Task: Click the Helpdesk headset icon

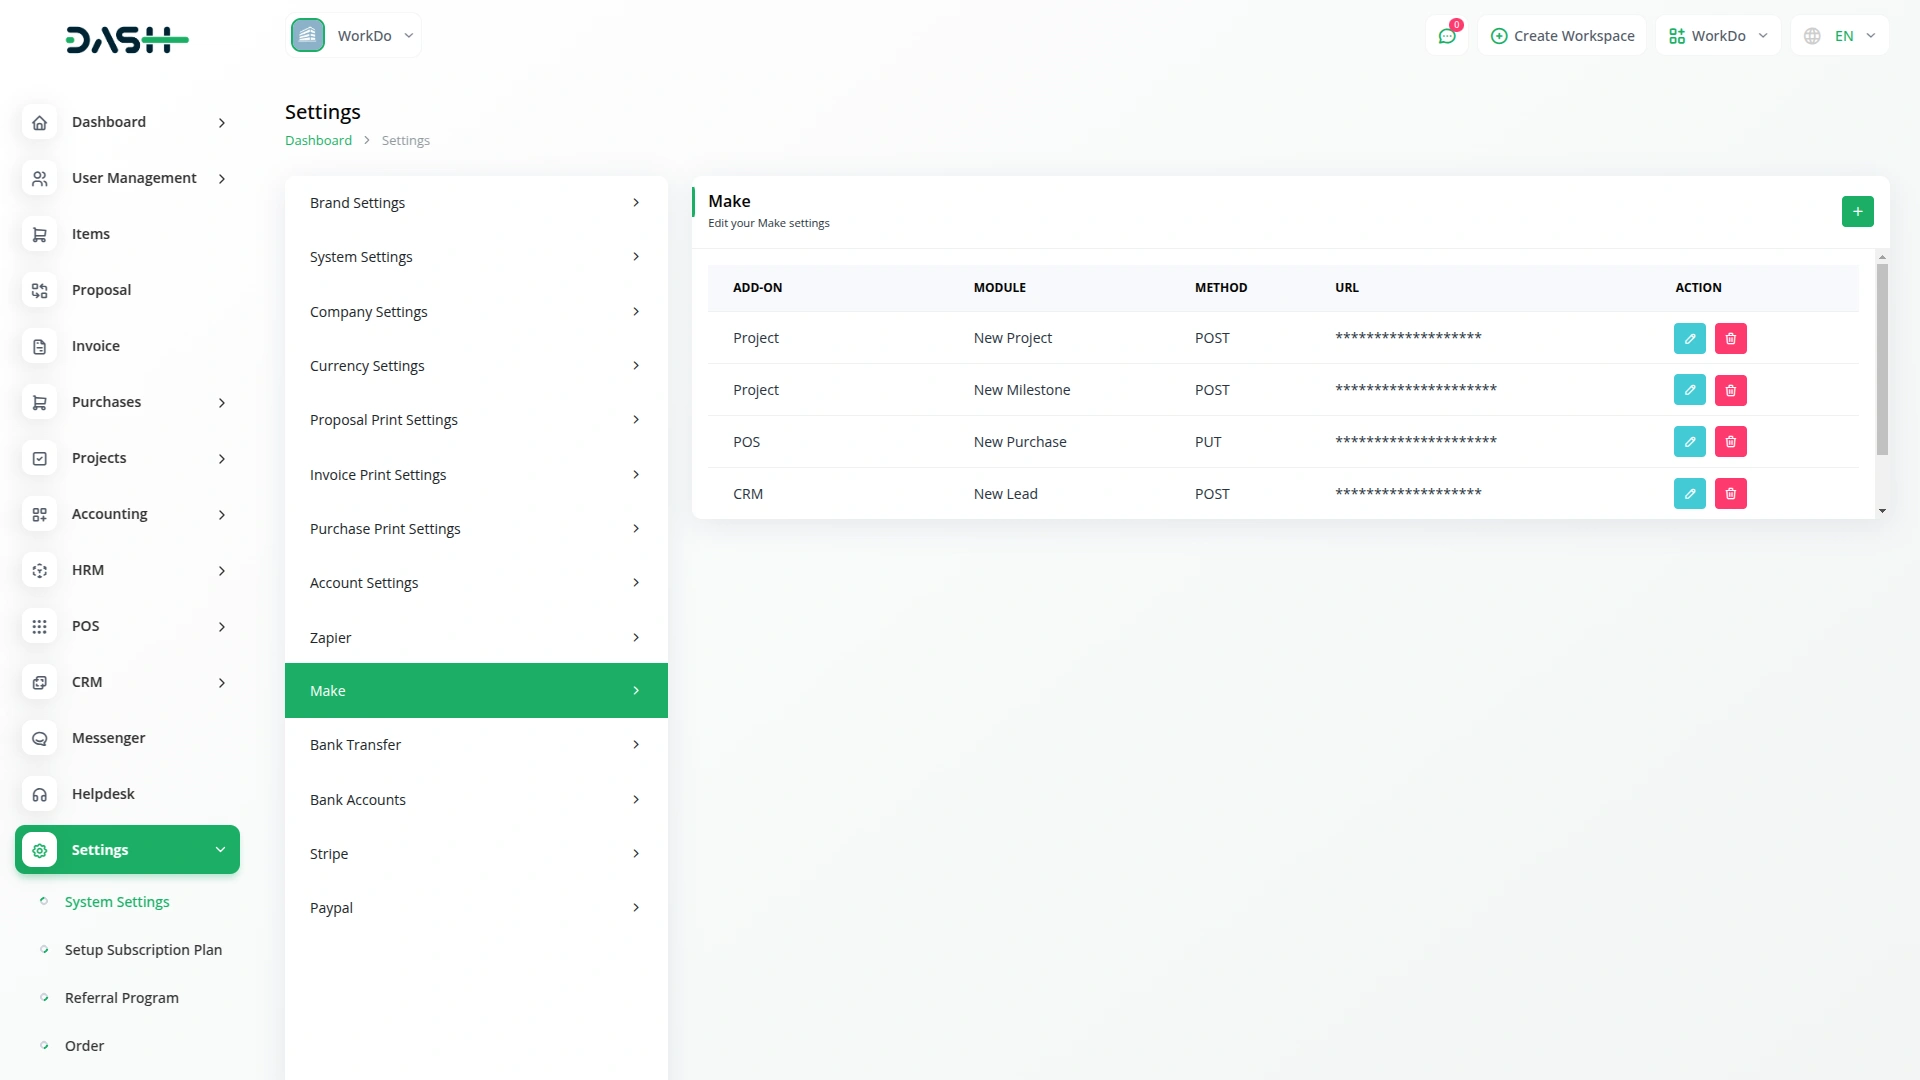Action: (39, 794)
